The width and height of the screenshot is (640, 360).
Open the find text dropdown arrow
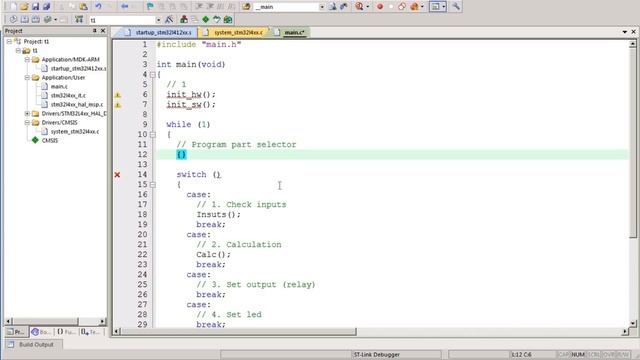(x=322, y=7)
